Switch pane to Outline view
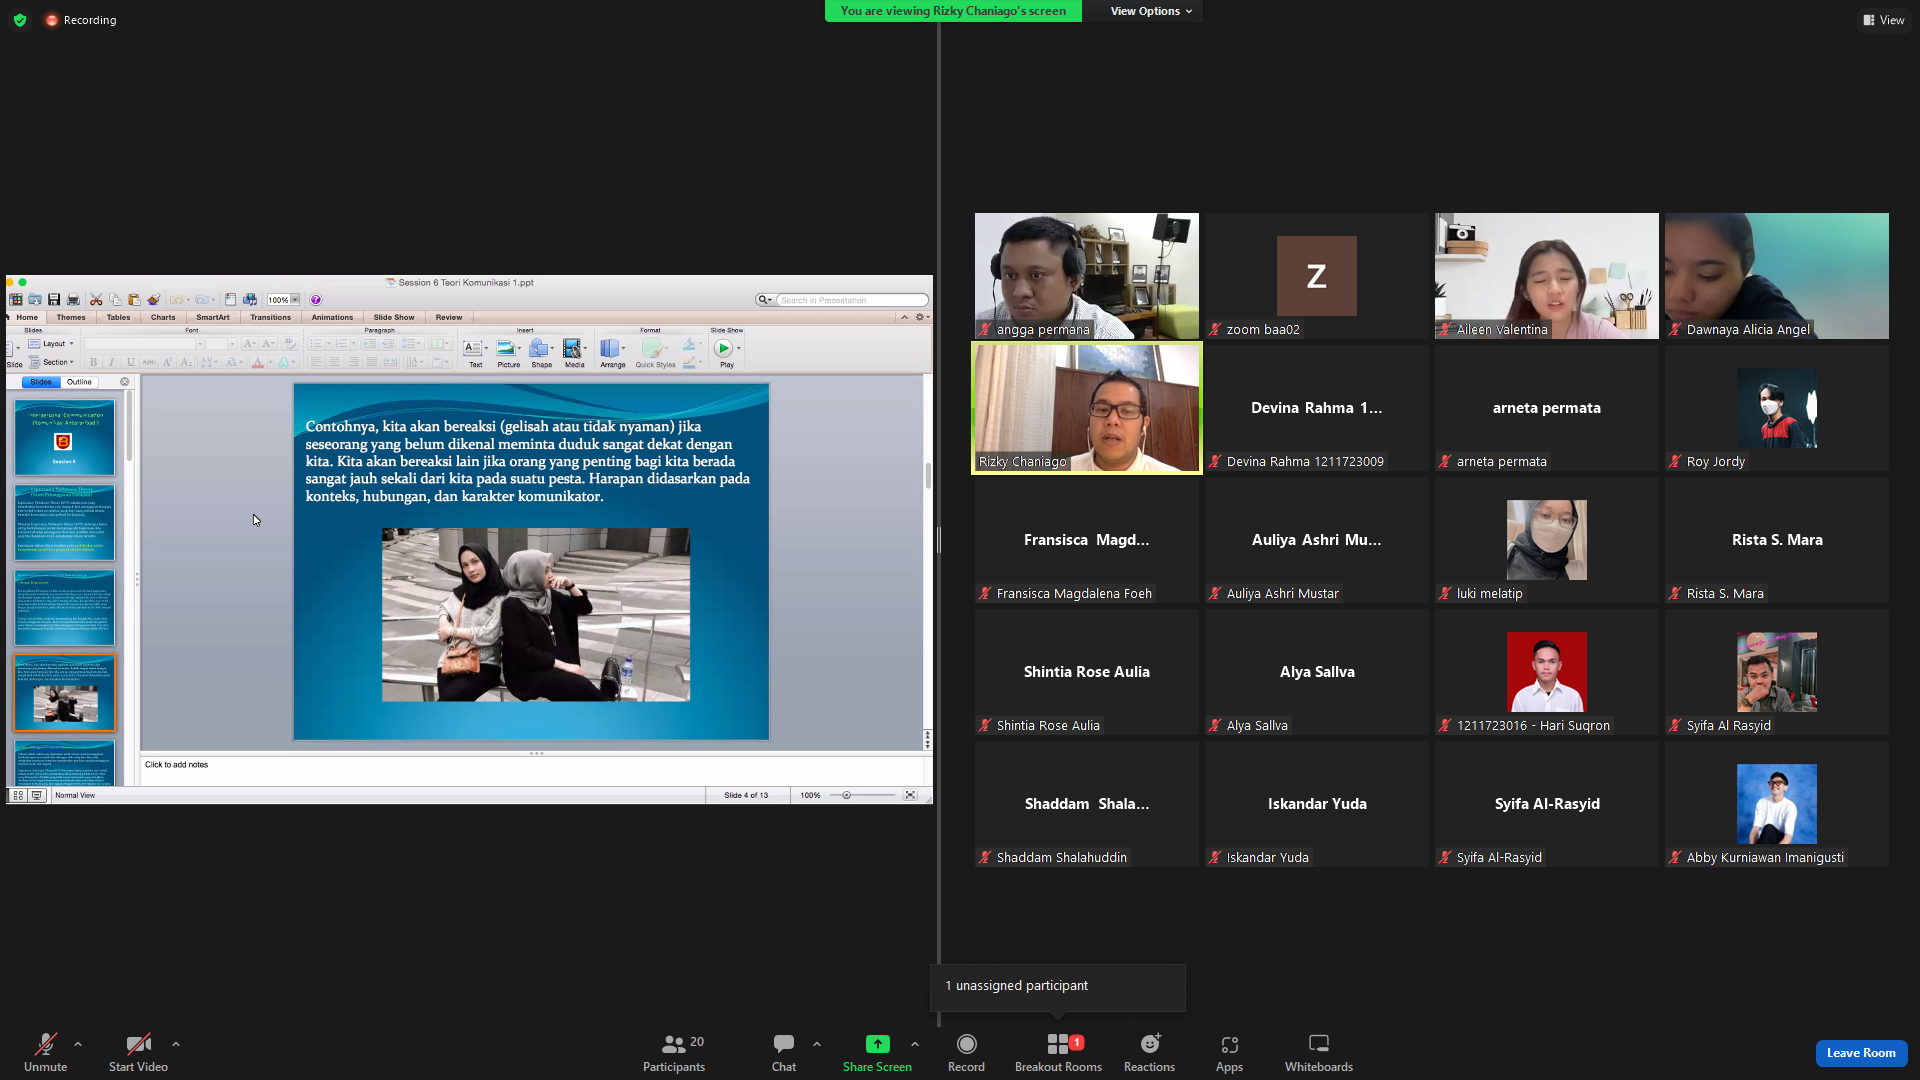The height and width of the screenshot is (1080, 1920). click(x=79, y=382)
